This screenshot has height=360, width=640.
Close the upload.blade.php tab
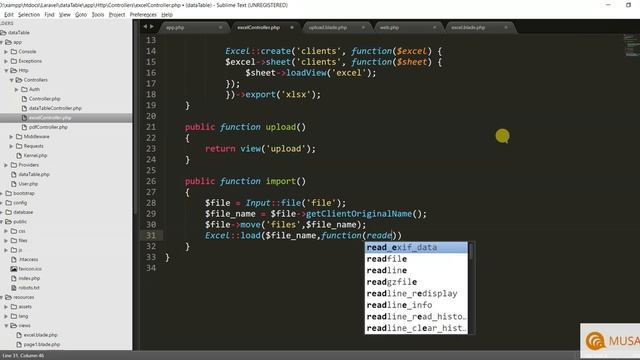[x=363, y=27]
